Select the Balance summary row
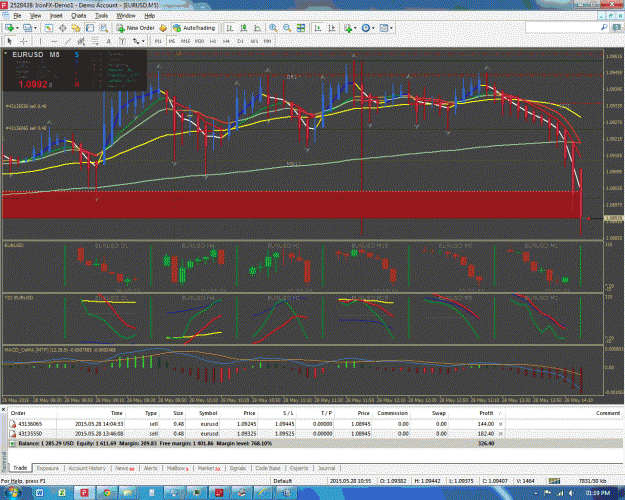Viewport: 625px width, 500px height. click(315, 443)
